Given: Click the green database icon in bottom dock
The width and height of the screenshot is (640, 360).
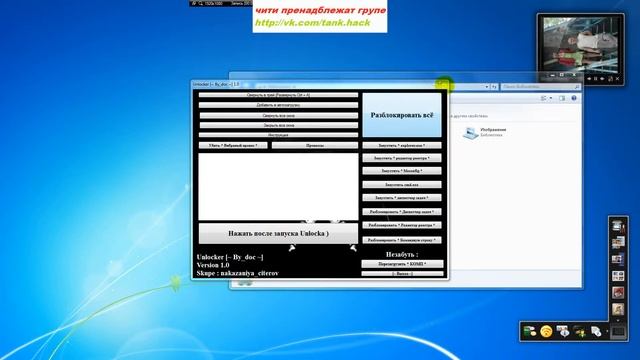Looking at the screenshot, I should point(530,331).
